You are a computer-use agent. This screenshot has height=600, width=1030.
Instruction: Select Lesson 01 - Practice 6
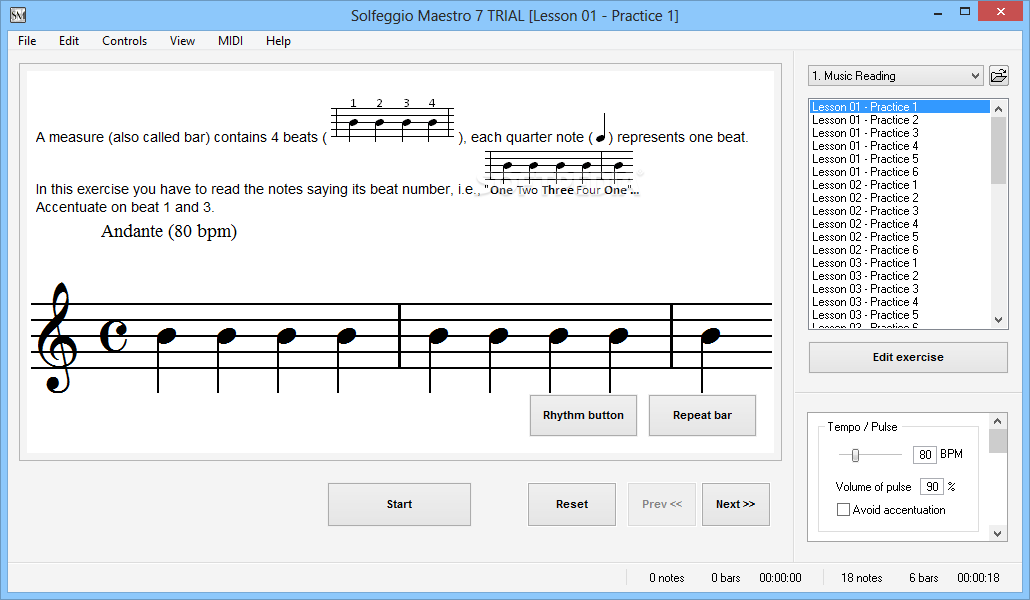pos(899,172)
